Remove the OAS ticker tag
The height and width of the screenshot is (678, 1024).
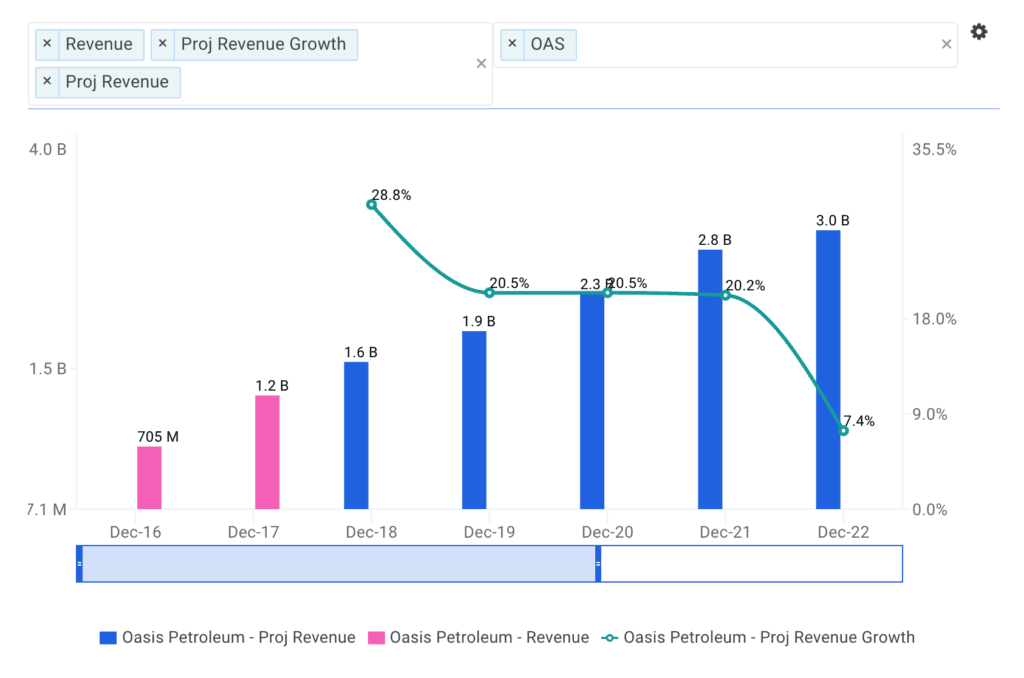(x=512, y=44)
